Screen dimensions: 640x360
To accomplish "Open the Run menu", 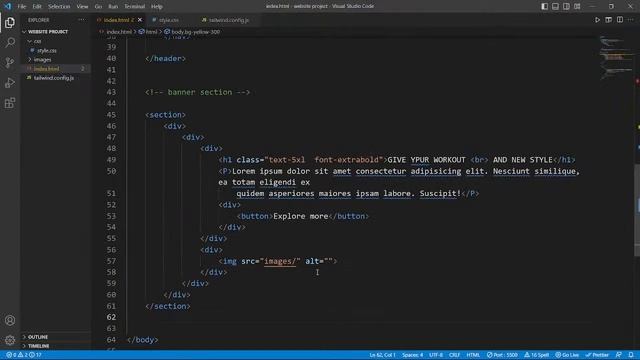I will [113, 6].
